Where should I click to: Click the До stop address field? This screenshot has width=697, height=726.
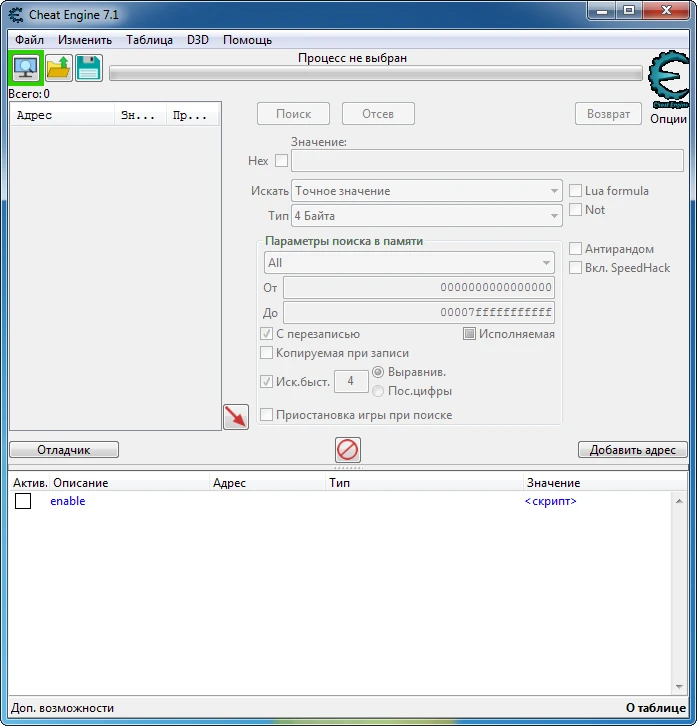click(419, 313)
